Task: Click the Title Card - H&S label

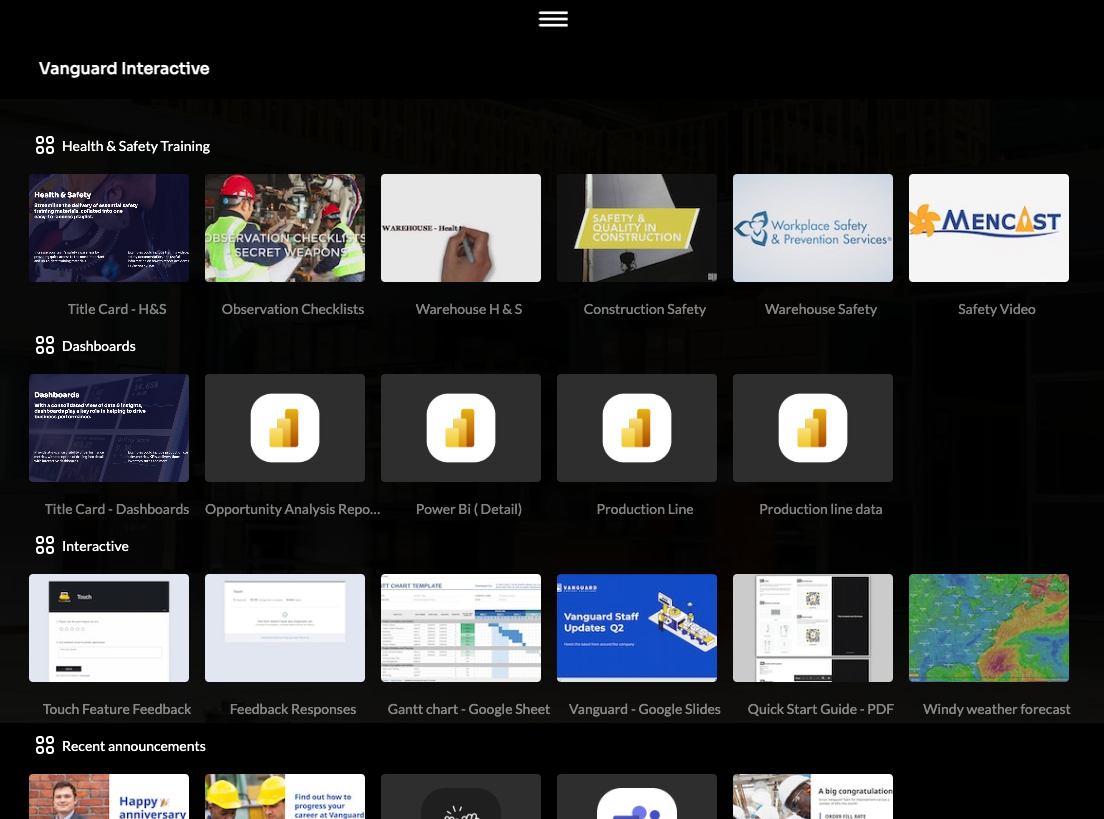Action: (117, 309)
